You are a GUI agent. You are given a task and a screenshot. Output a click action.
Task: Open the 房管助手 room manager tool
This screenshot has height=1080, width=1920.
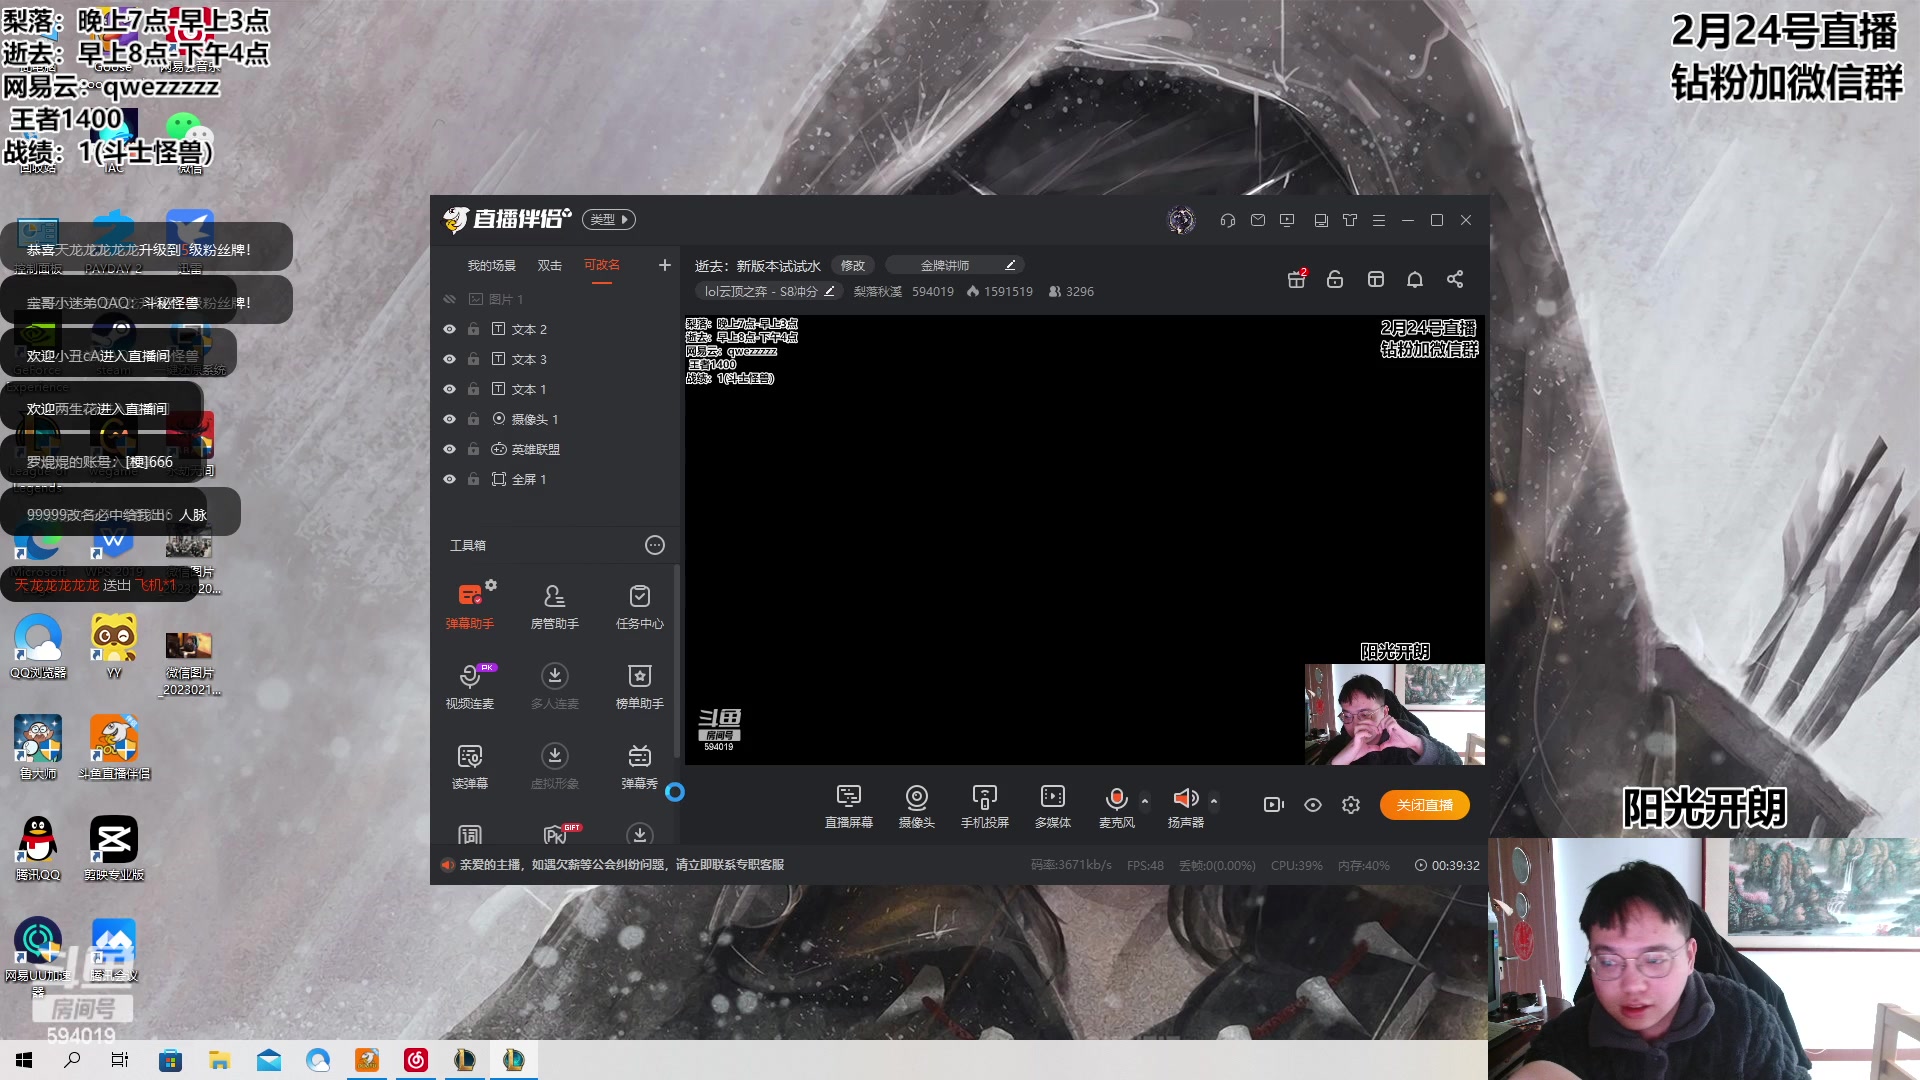tap(554, 605)
